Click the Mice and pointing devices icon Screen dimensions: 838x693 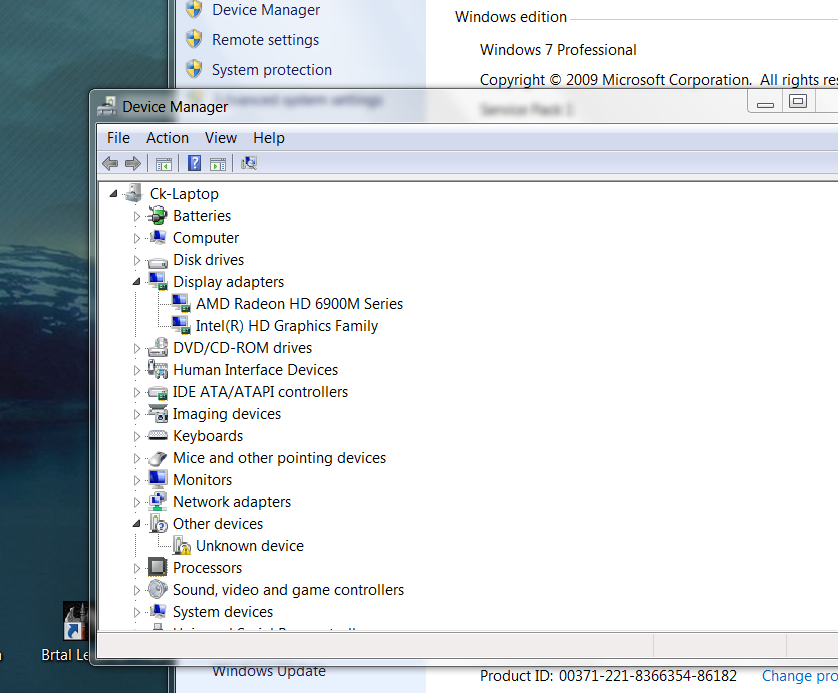tap(158, 458)
